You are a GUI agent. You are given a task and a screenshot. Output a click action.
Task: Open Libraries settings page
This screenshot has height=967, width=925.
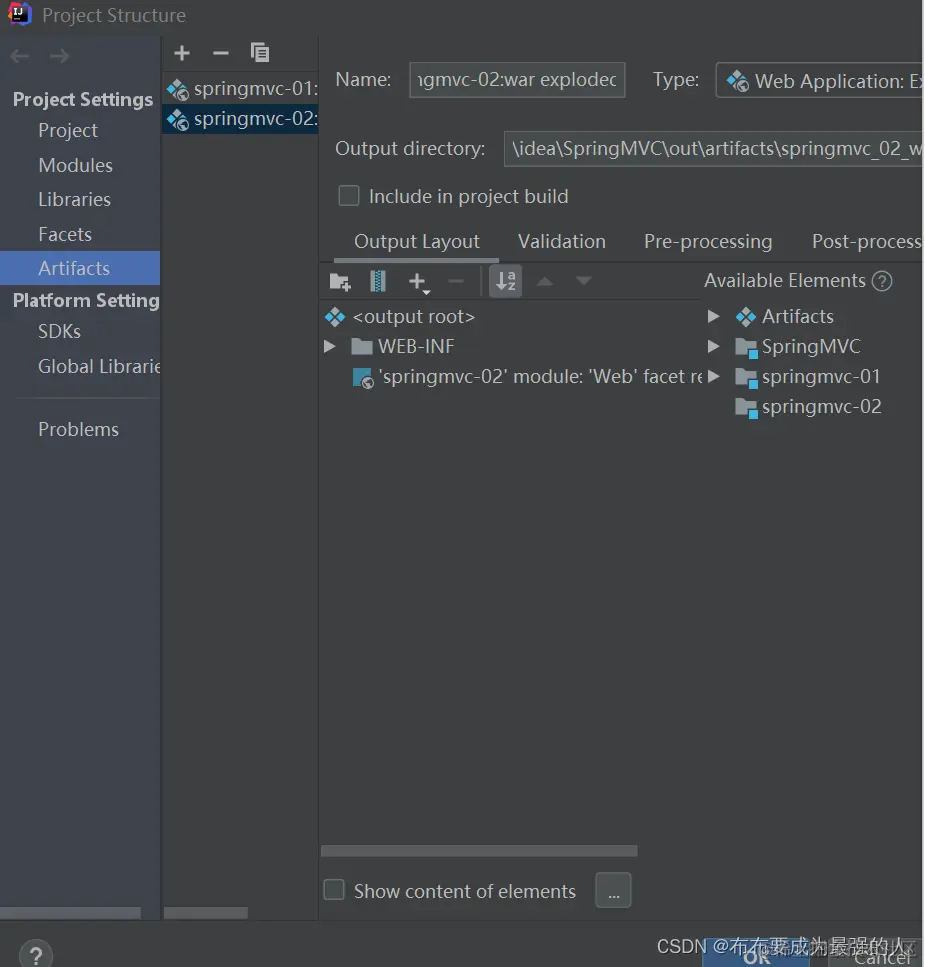pyautogui.click(x=75, y=200)
